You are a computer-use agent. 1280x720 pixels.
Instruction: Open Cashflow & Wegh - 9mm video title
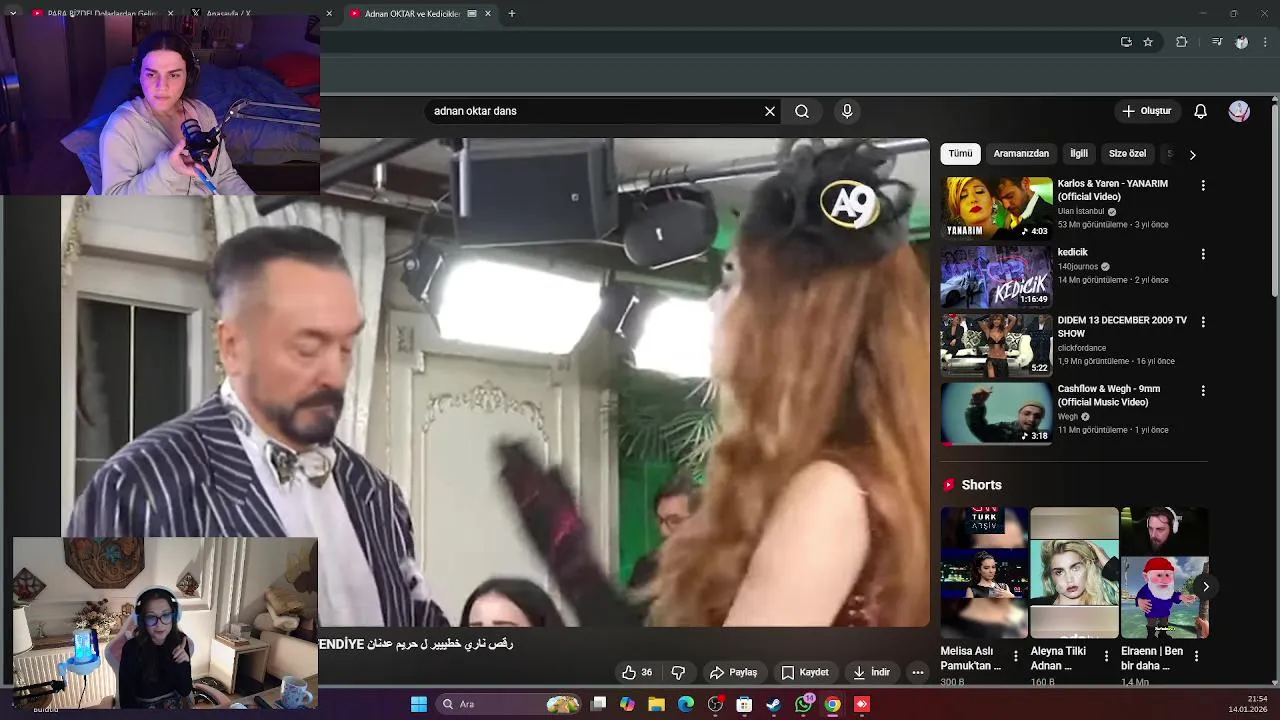[1109, 395]
